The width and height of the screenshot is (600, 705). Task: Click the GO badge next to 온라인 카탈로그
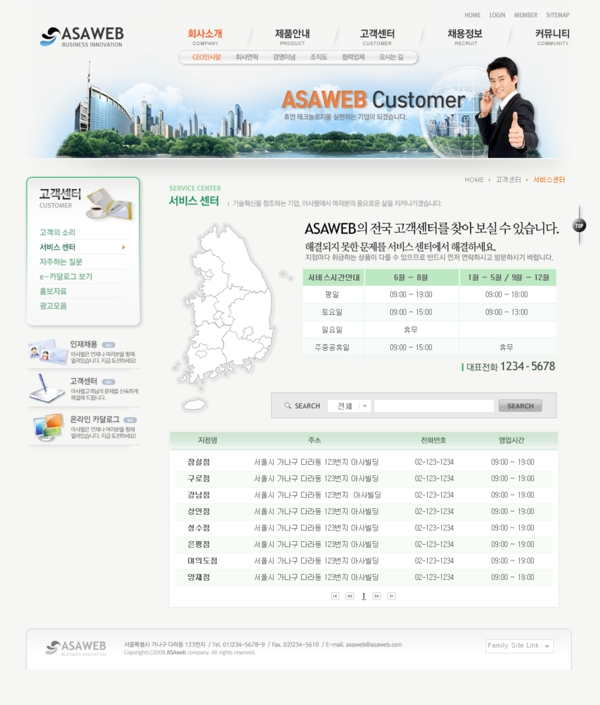coord(130,420)
